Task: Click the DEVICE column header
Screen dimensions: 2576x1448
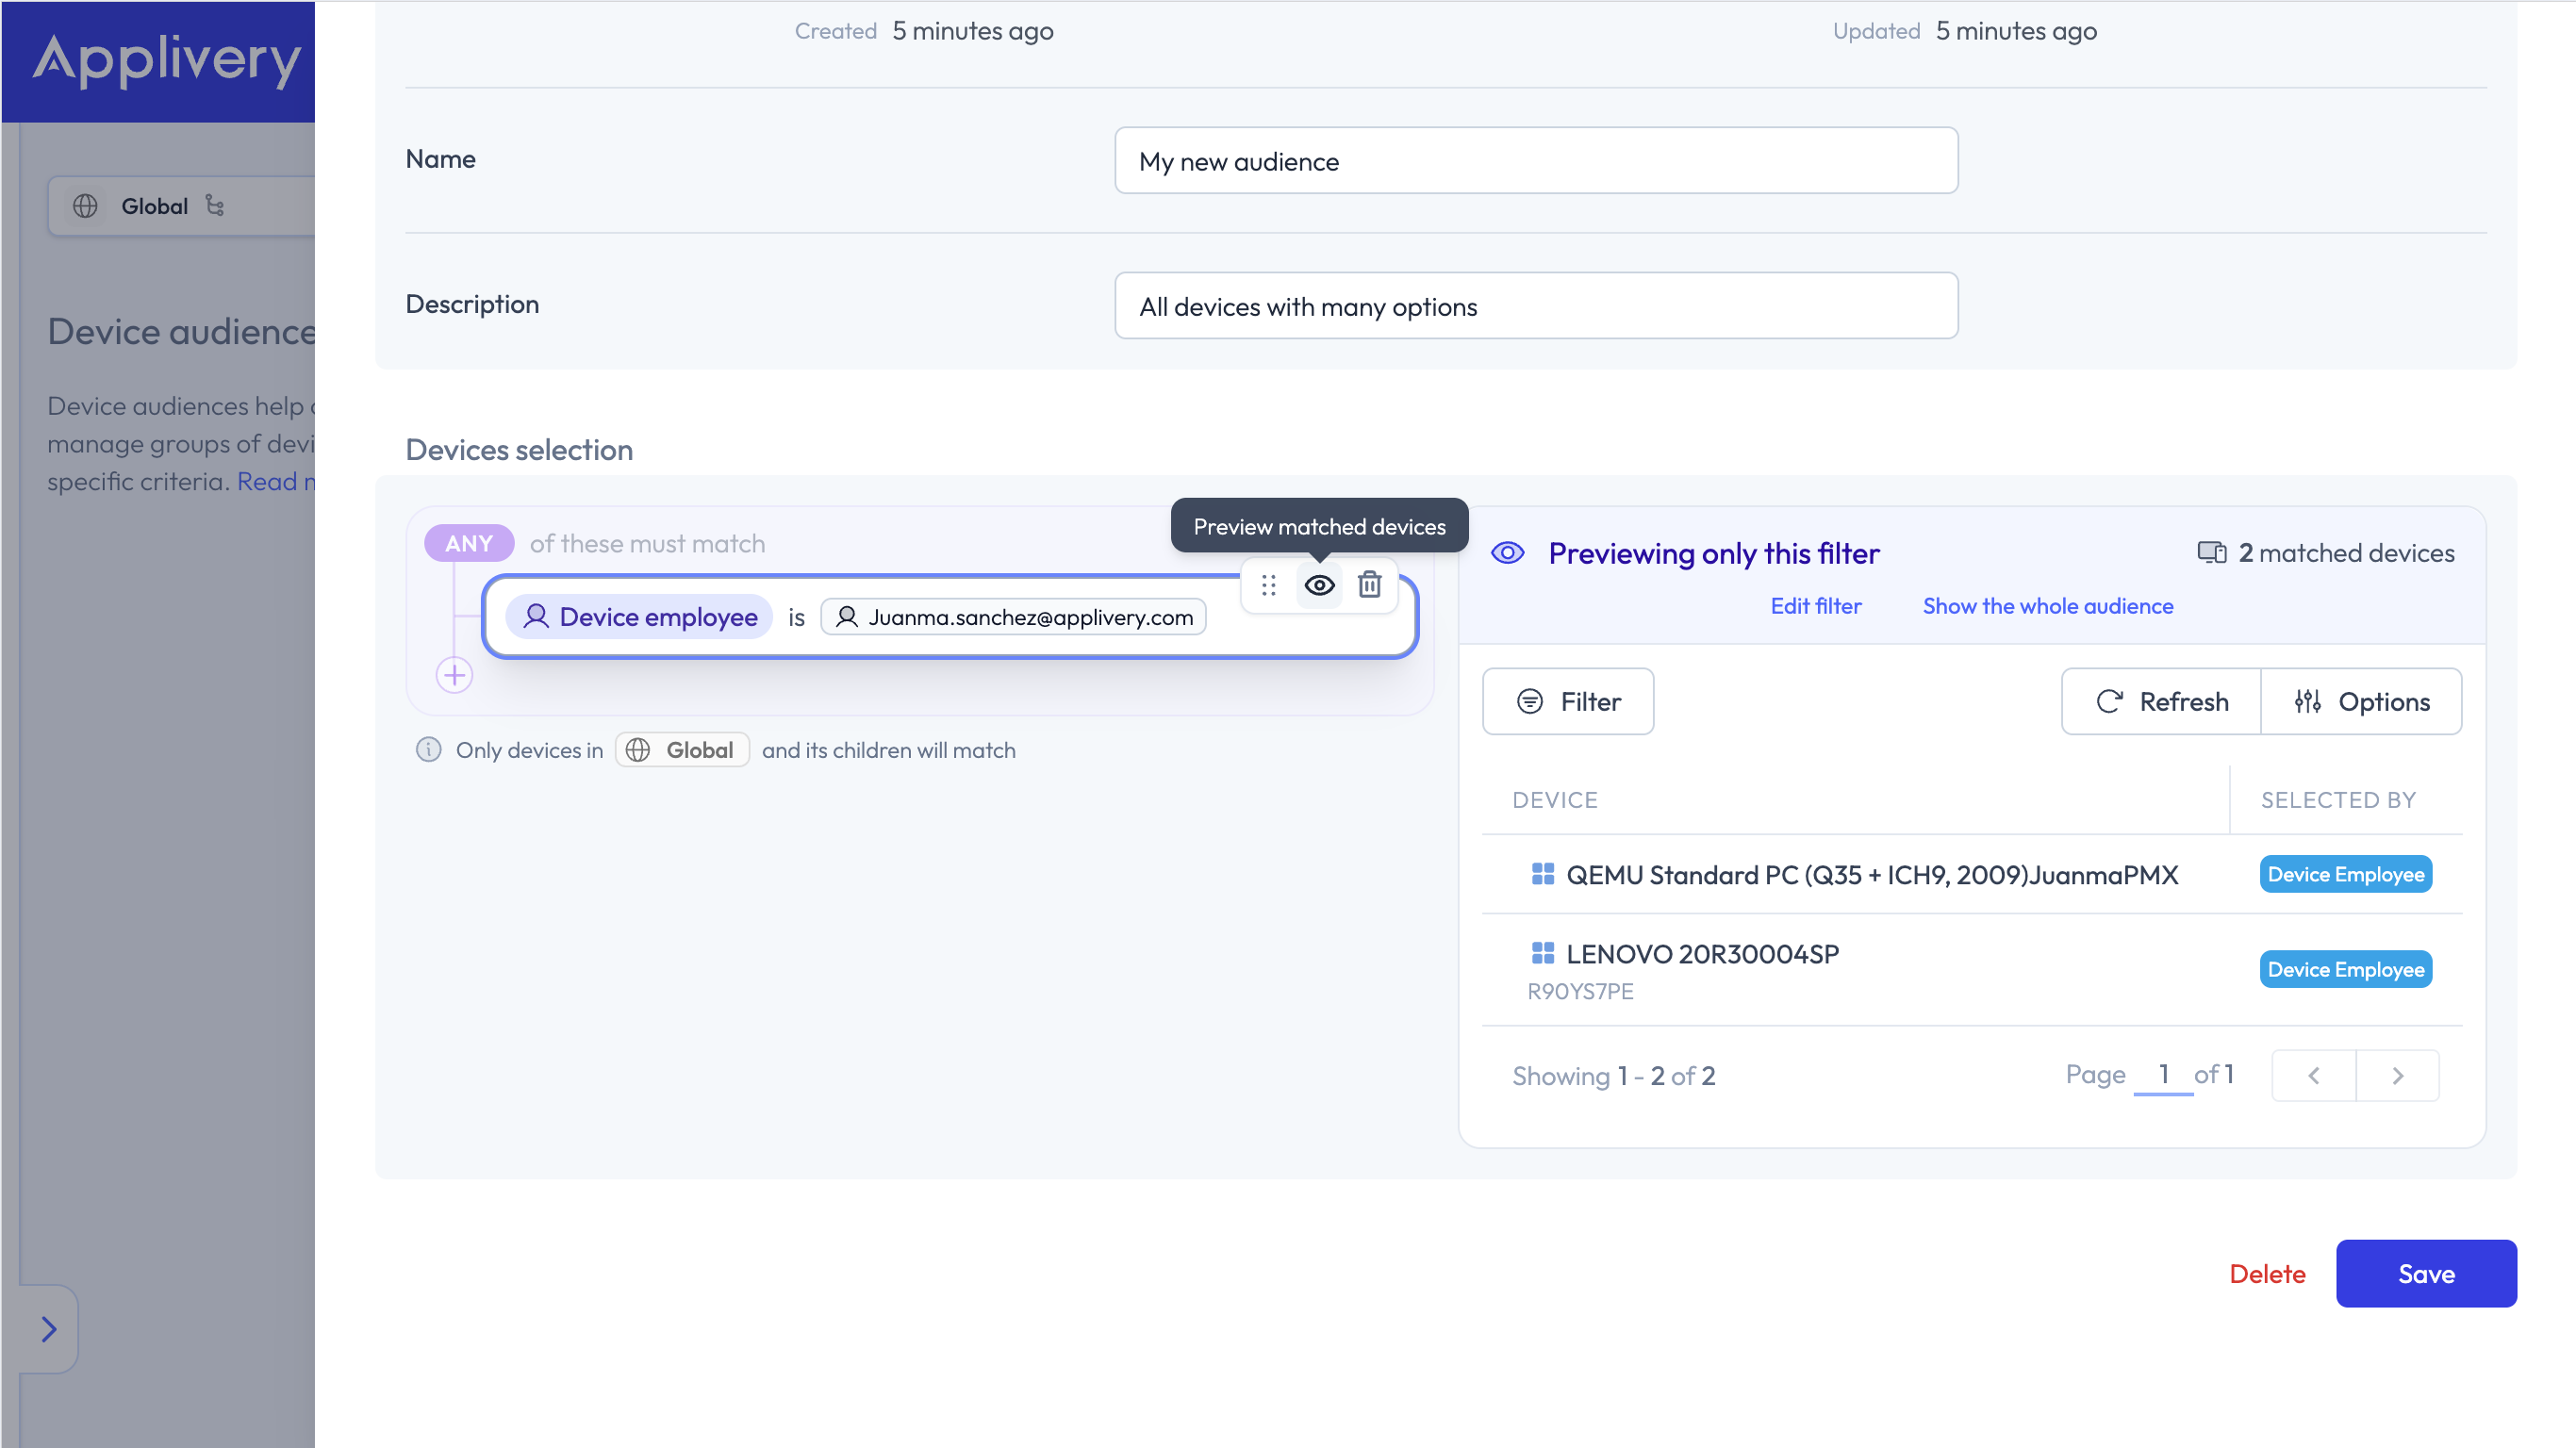Action: pos(1555,800)
